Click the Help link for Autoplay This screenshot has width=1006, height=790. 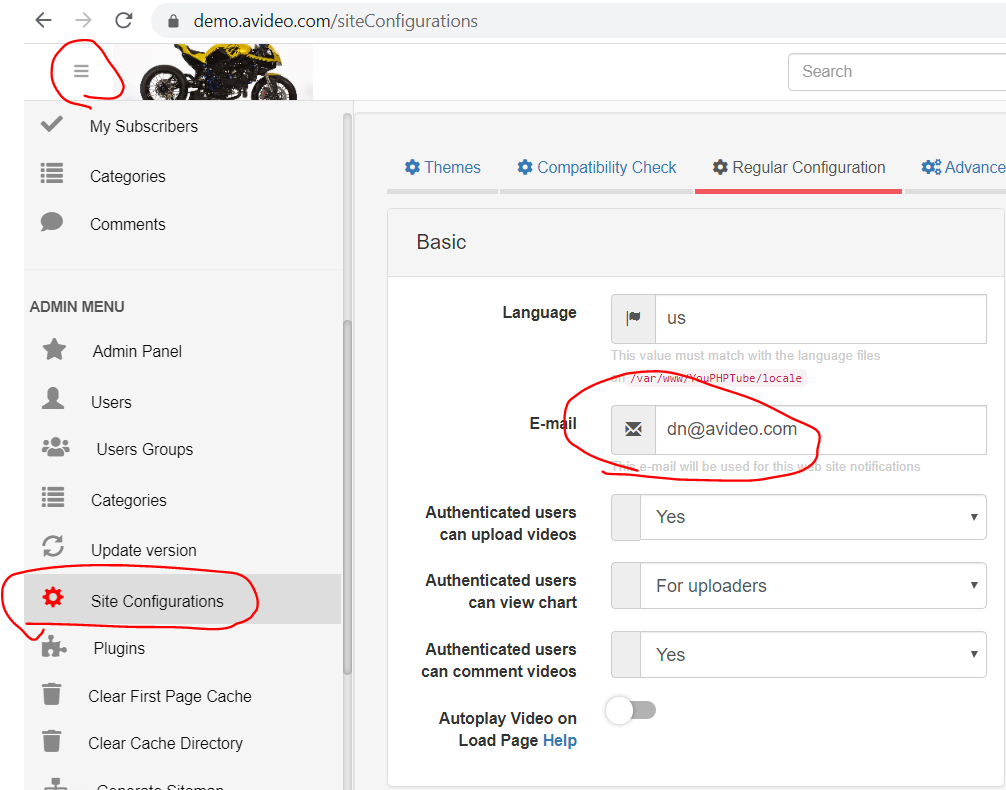click(559, 741)
